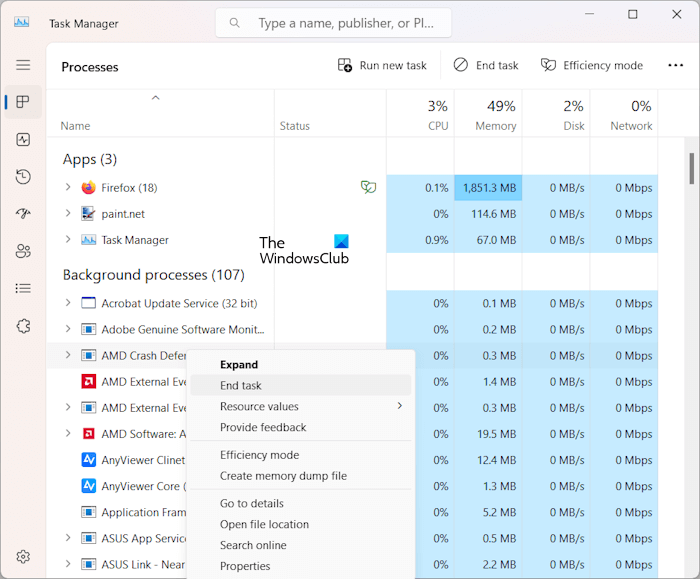Toggle the hamburger navigation menu
Viewport: 700px width, 579px height.
[23, 65]
